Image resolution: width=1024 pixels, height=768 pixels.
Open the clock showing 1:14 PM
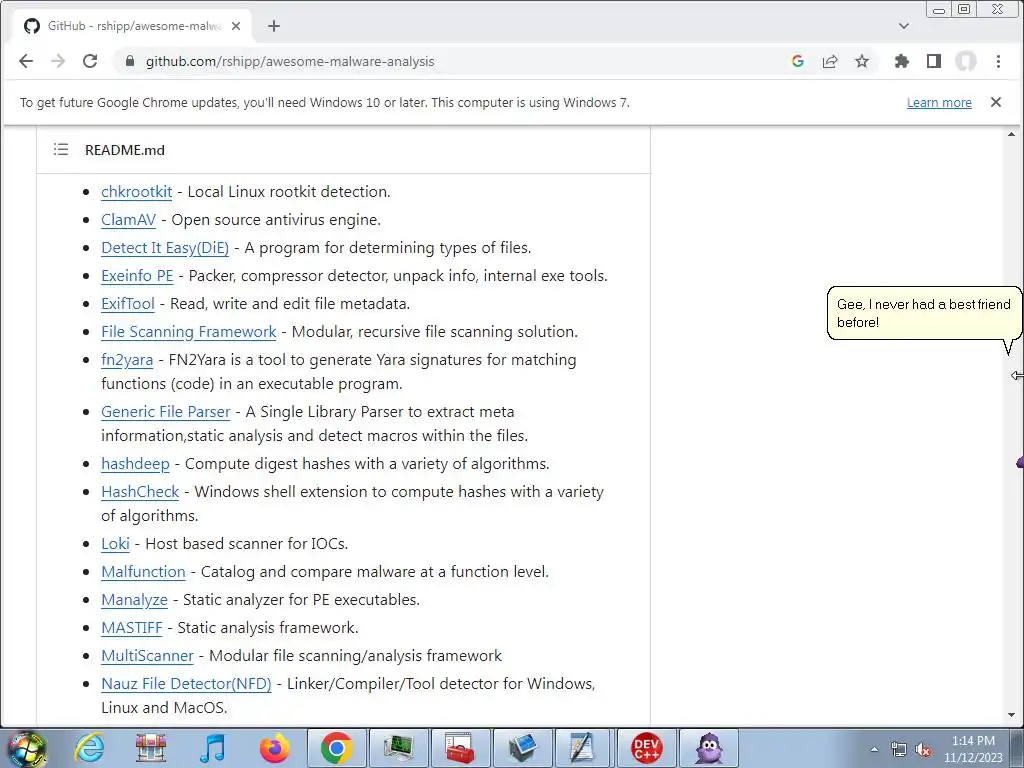coord(973,749)
